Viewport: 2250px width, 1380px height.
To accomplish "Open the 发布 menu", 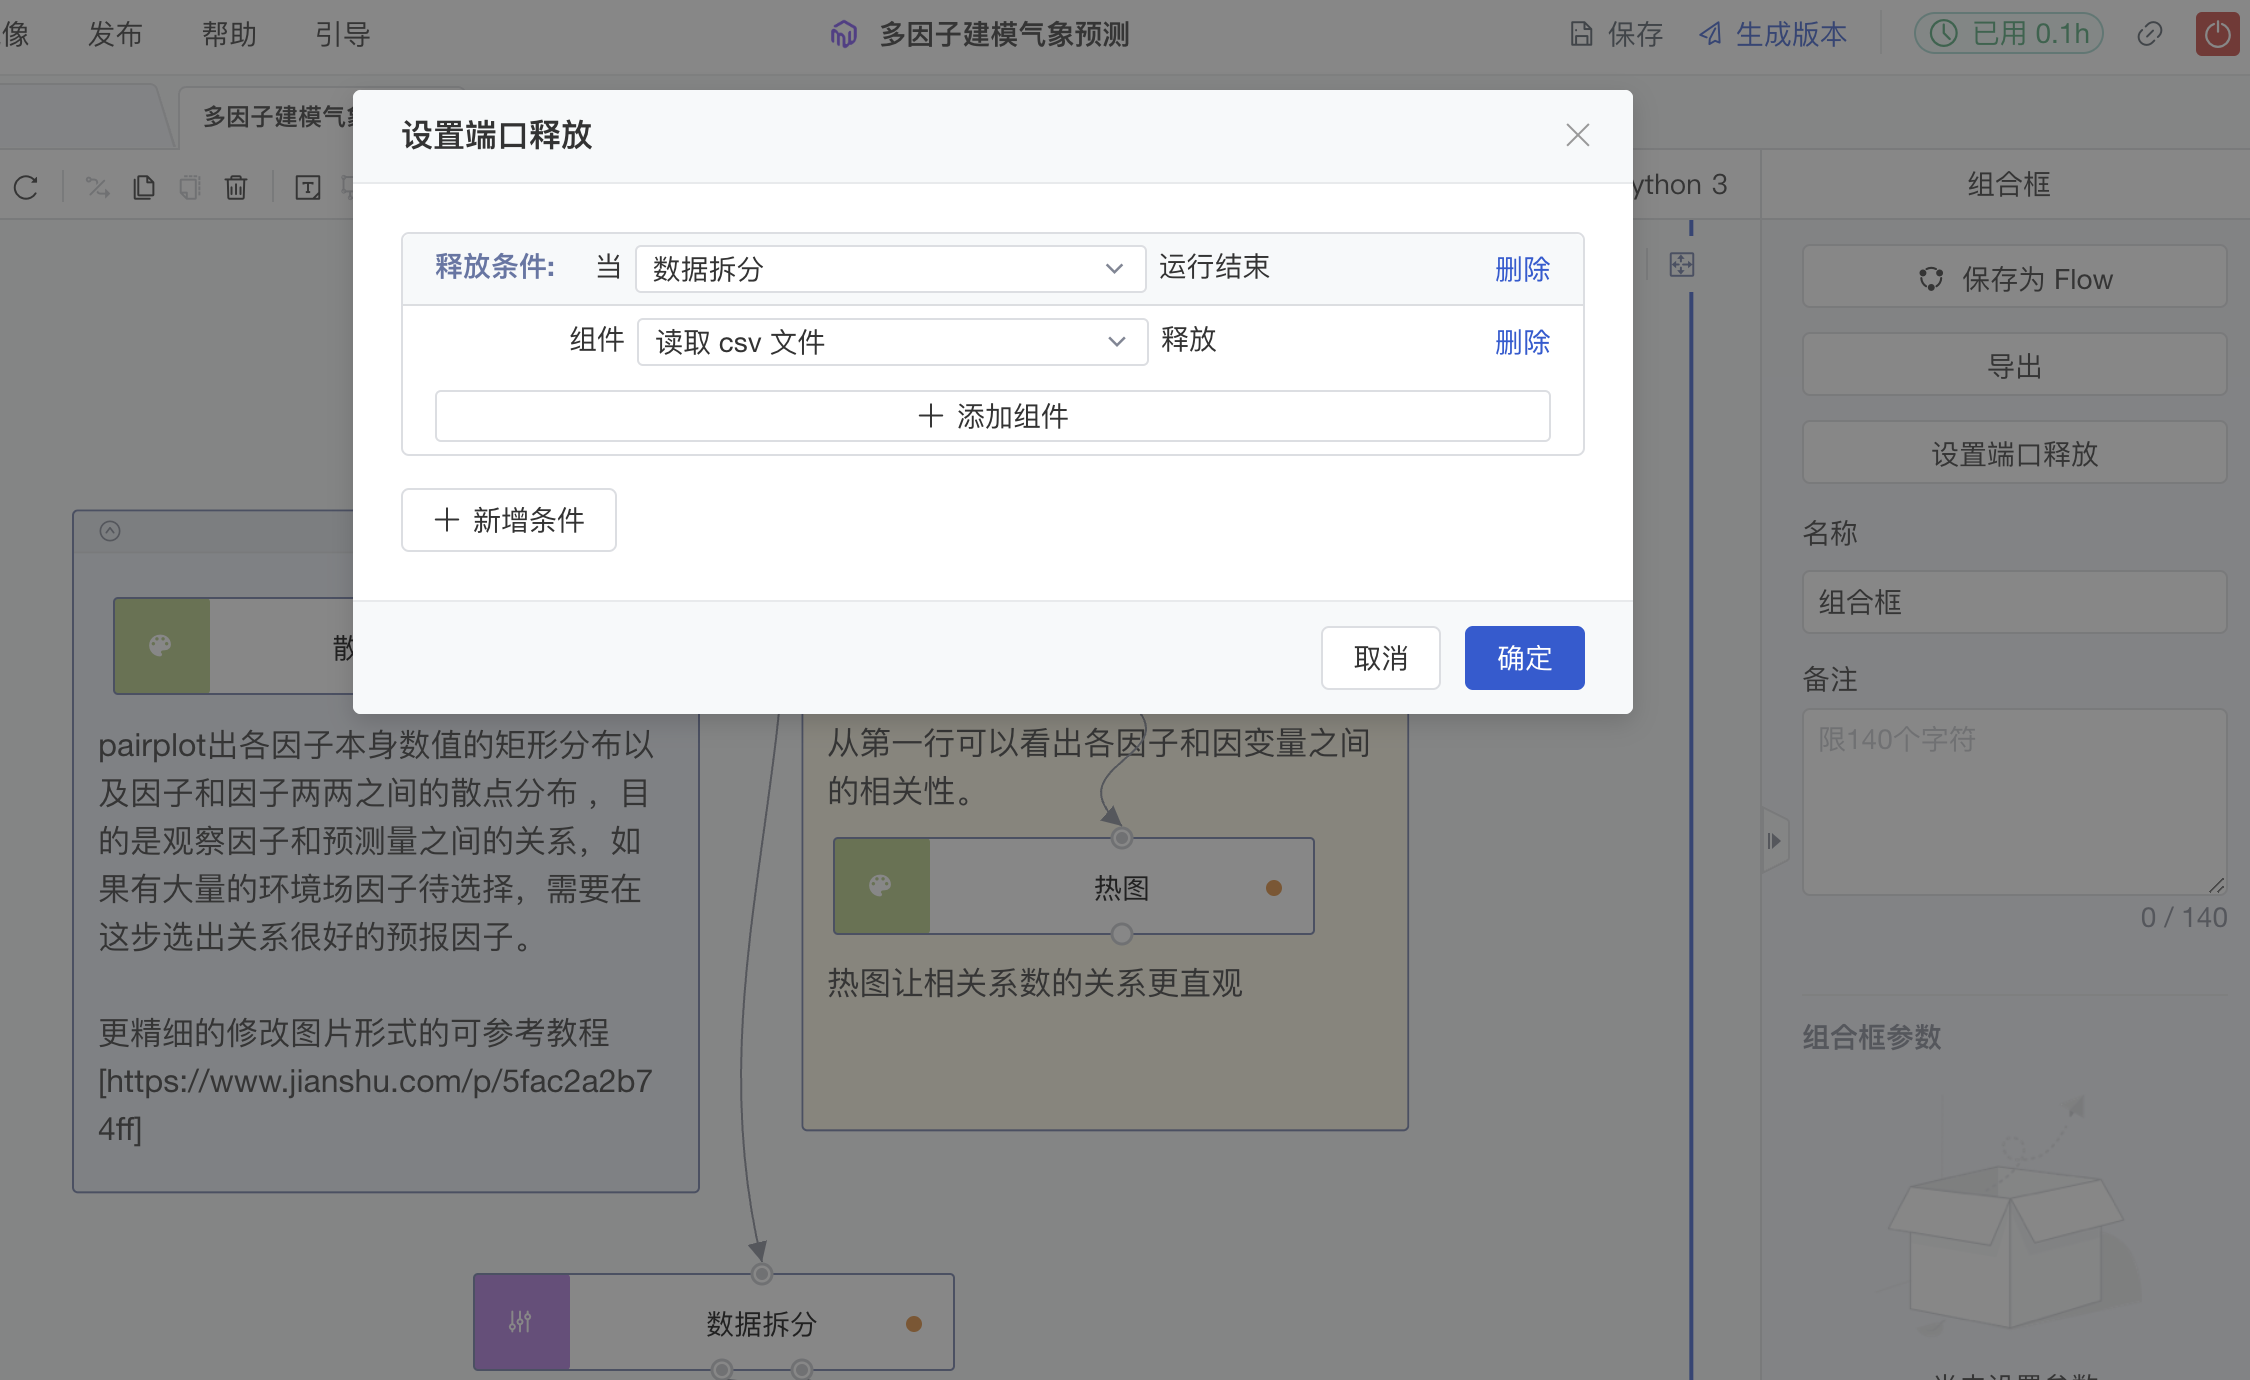I will point(115,34).
